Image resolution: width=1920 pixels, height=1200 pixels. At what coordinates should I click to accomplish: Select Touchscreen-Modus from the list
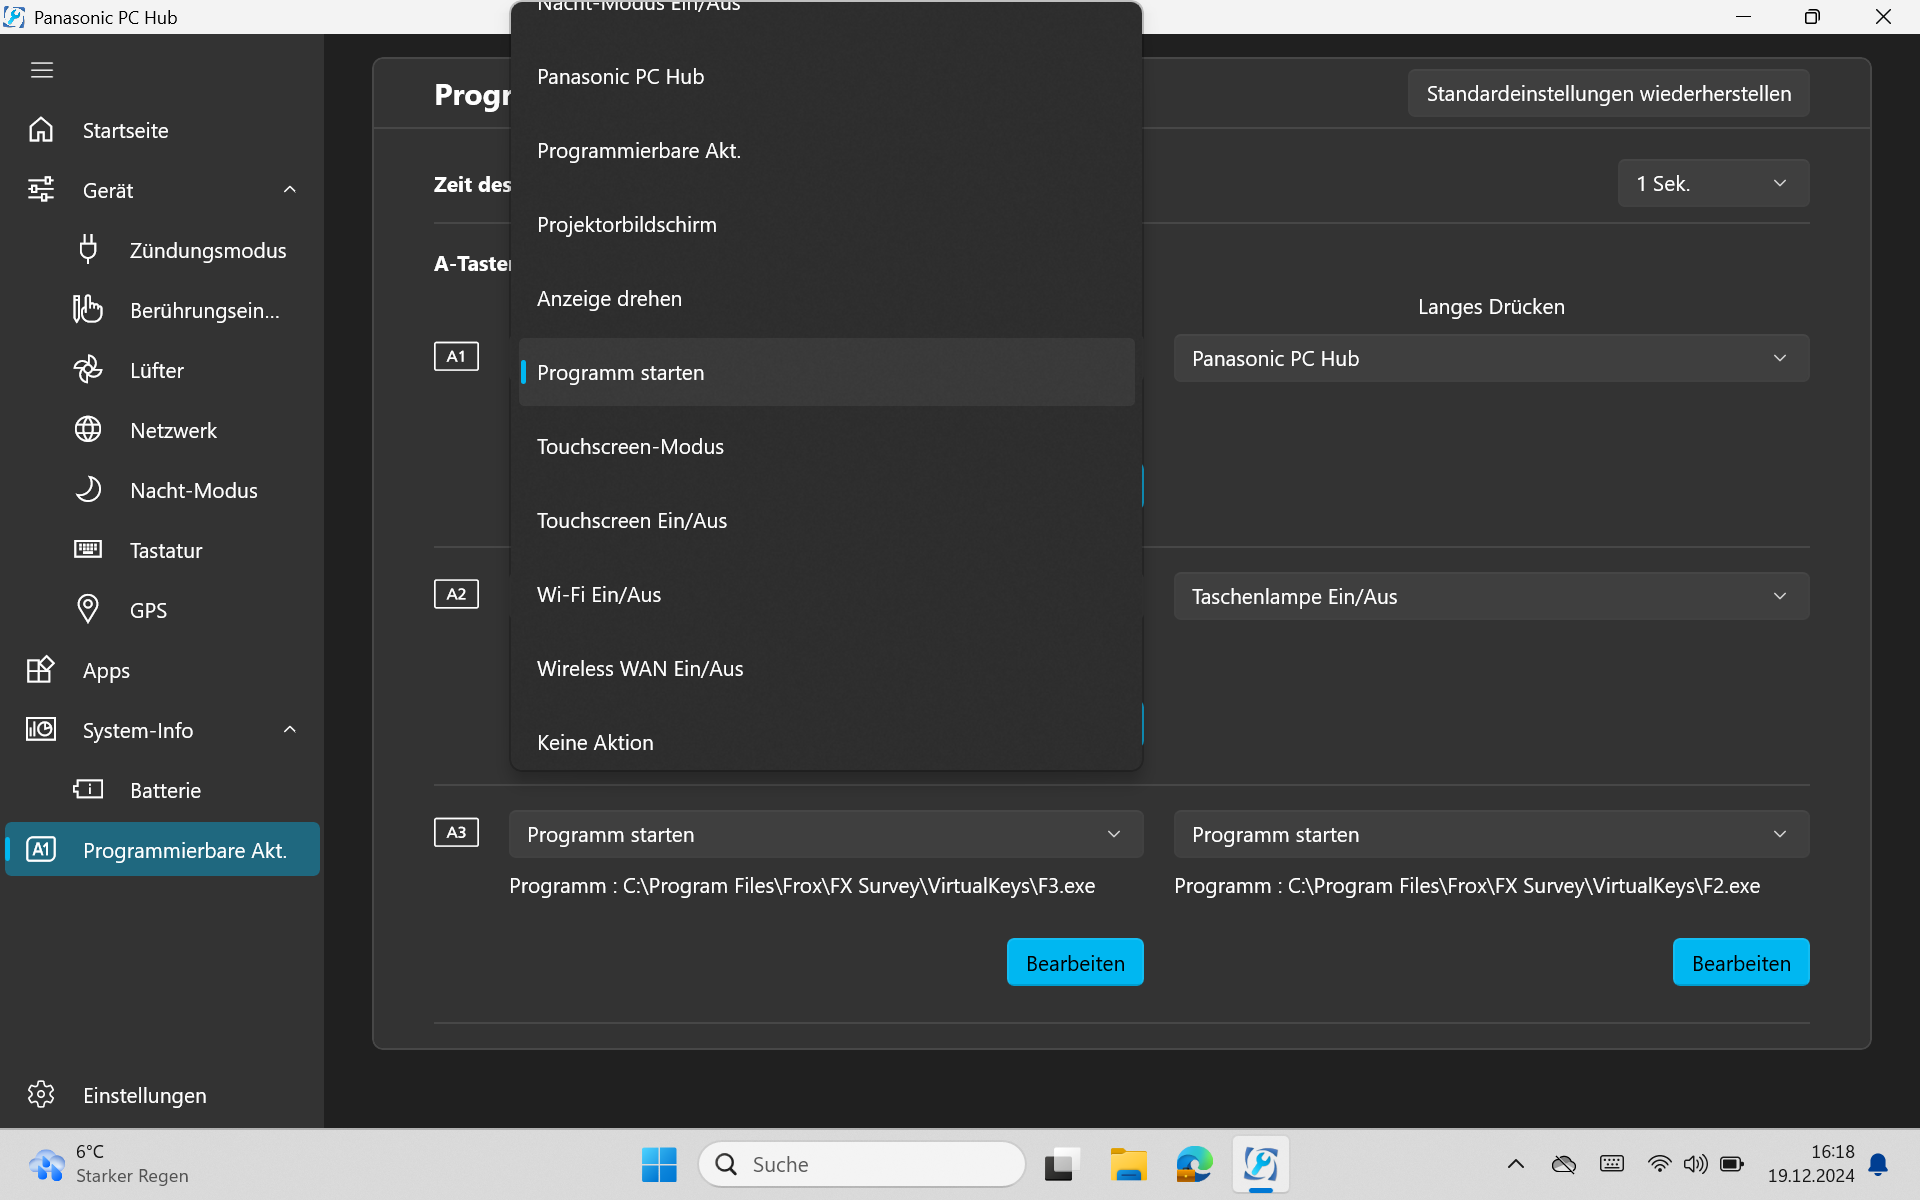pos(630,447)
